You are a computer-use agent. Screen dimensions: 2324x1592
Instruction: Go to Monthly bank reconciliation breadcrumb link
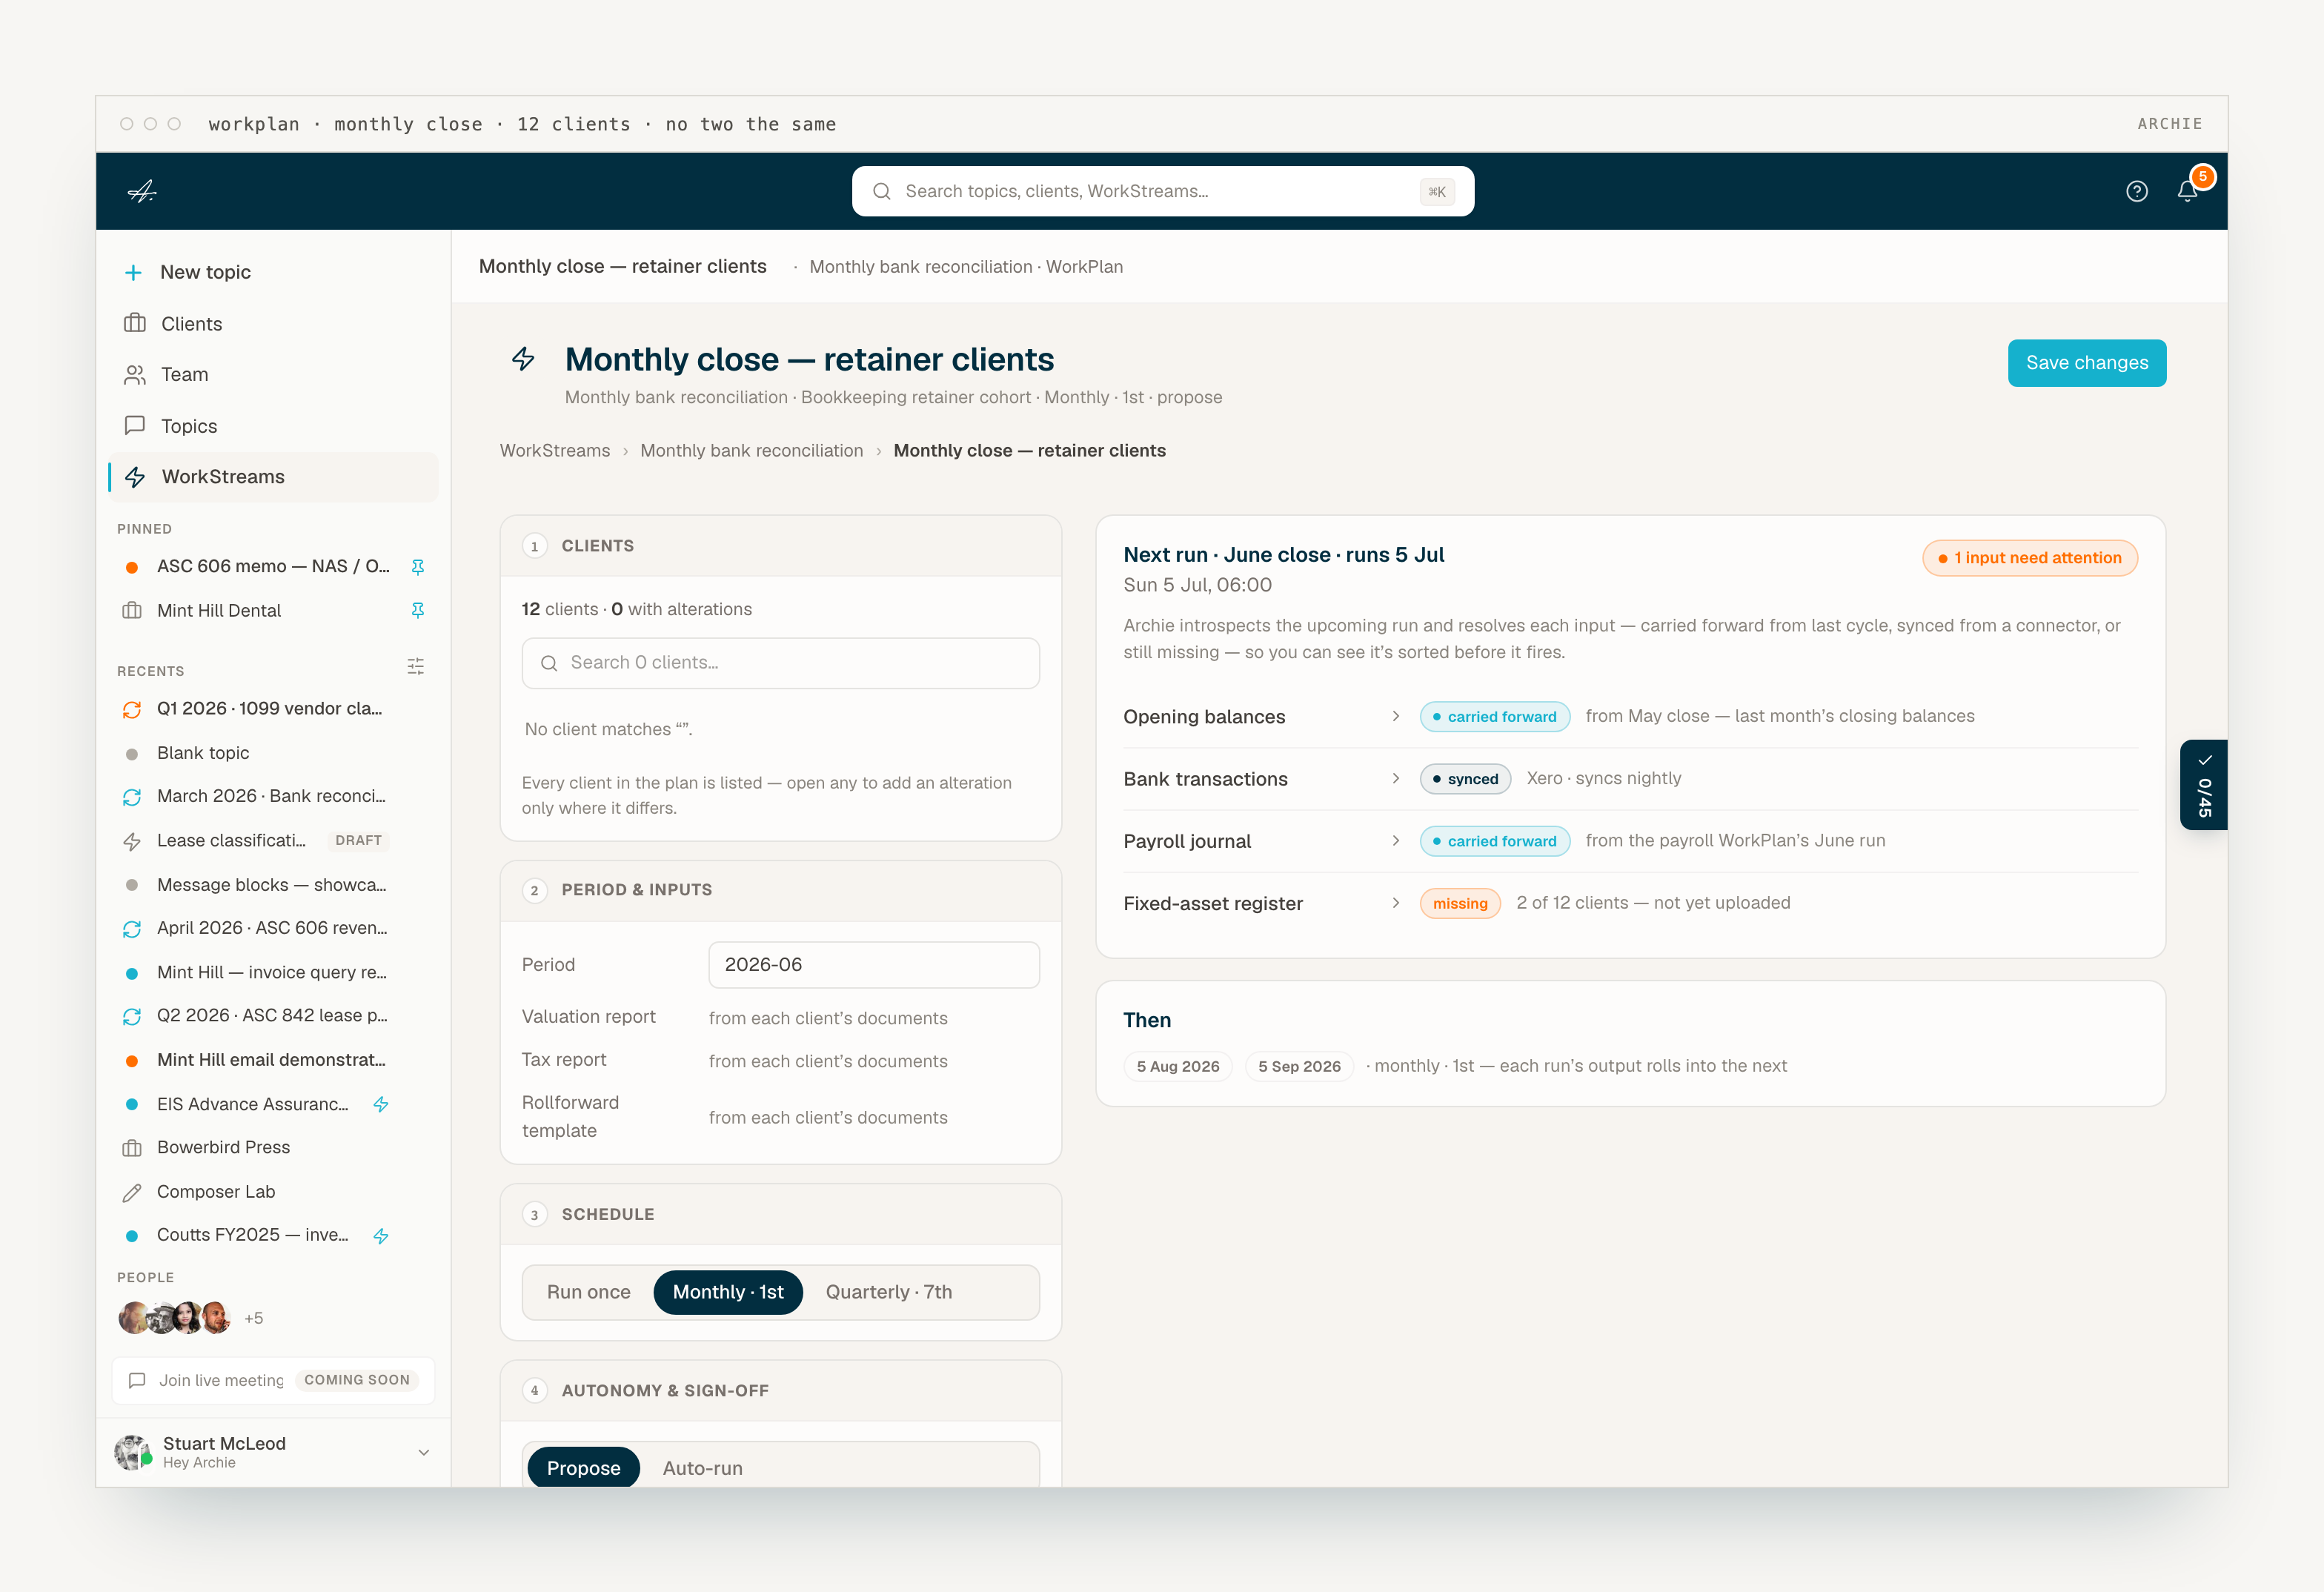click(751, 451)
